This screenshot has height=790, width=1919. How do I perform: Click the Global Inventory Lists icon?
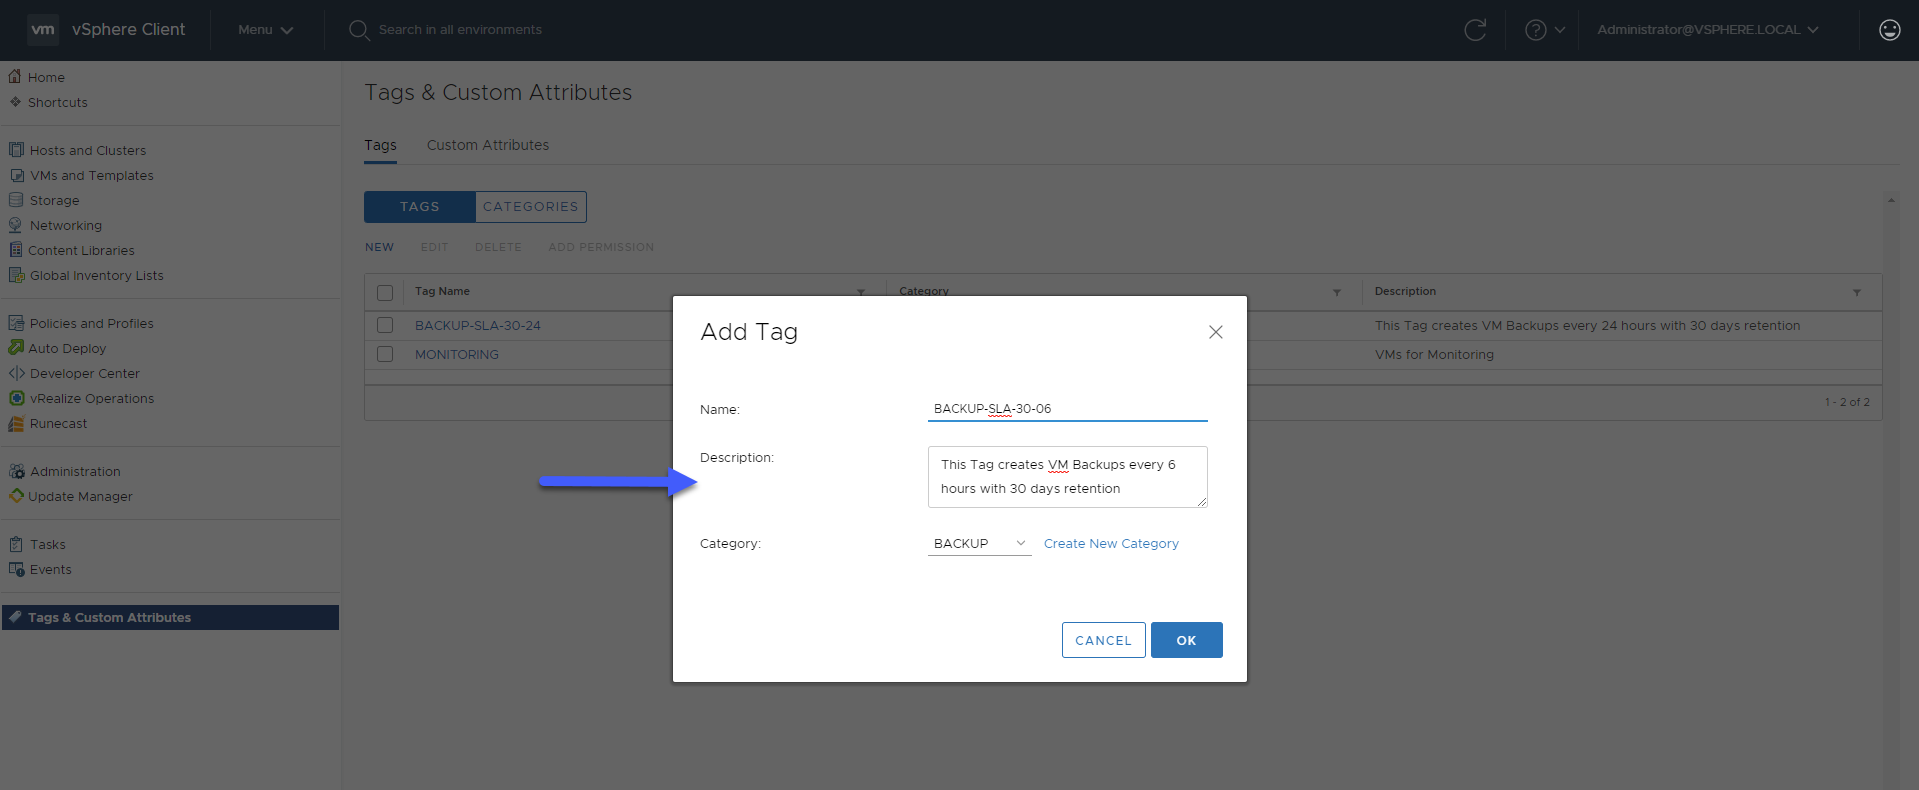[x=16, y=275]
